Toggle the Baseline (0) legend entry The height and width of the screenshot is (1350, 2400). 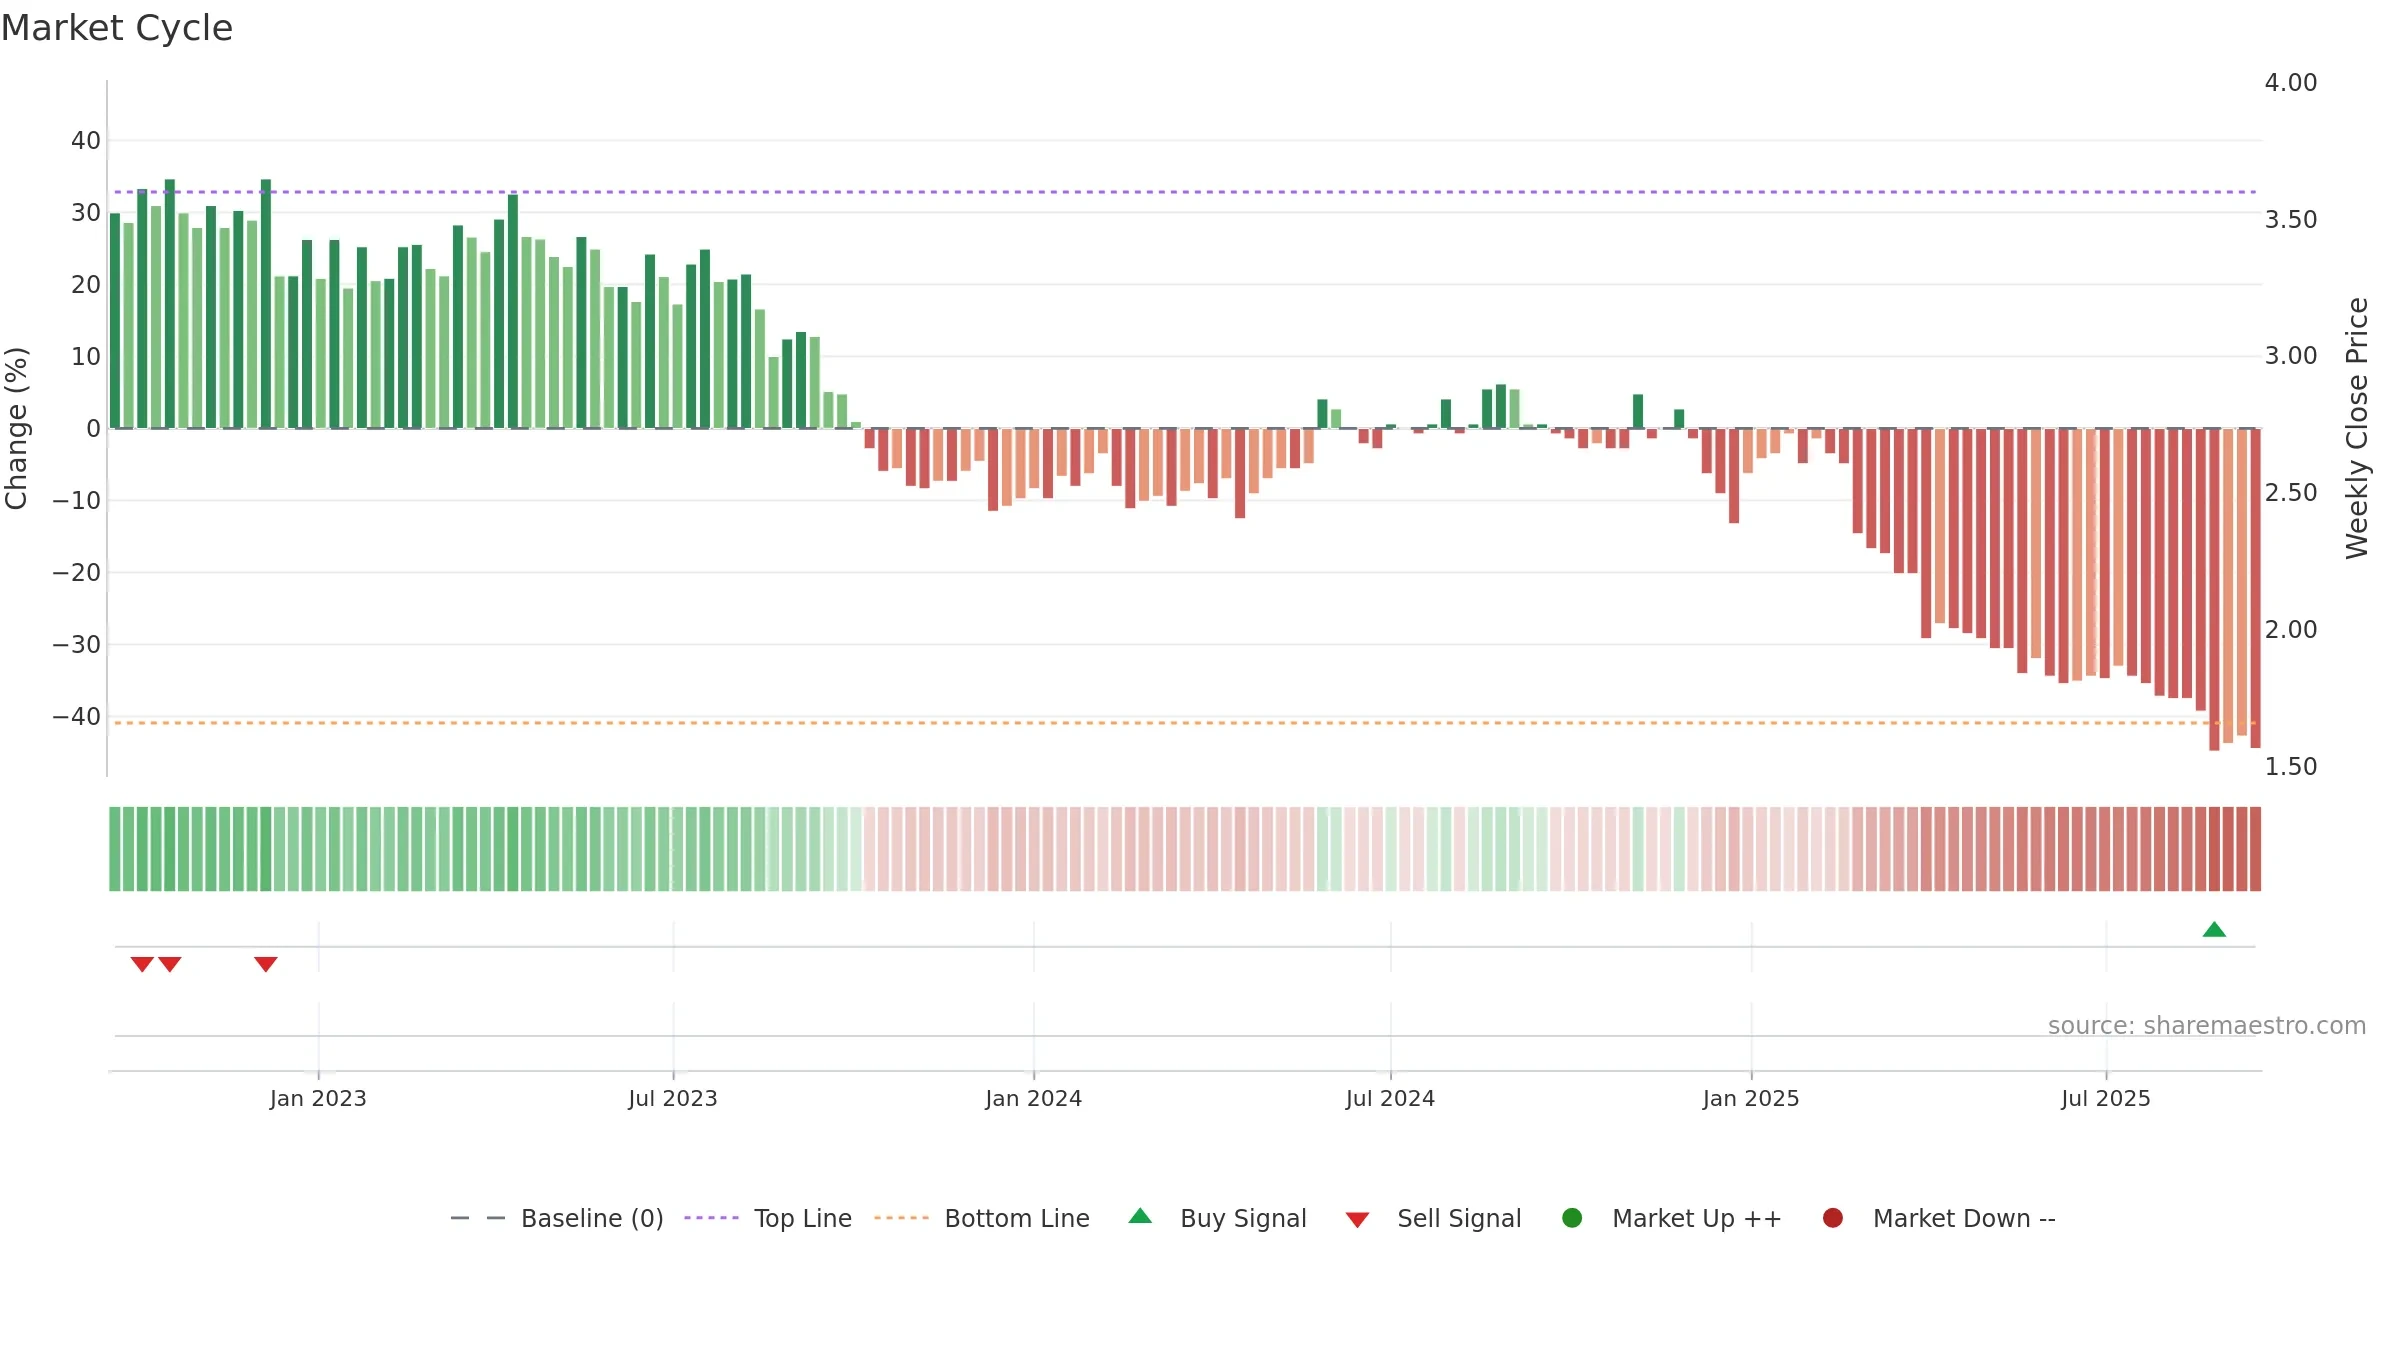pos(557,1218)
